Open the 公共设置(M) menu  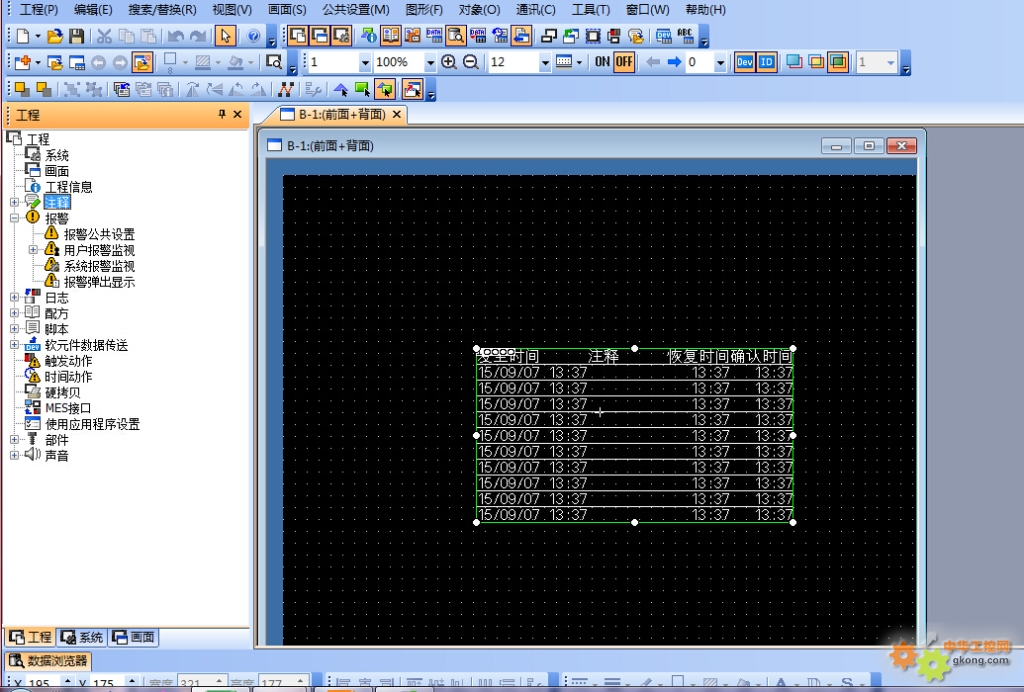355,10
